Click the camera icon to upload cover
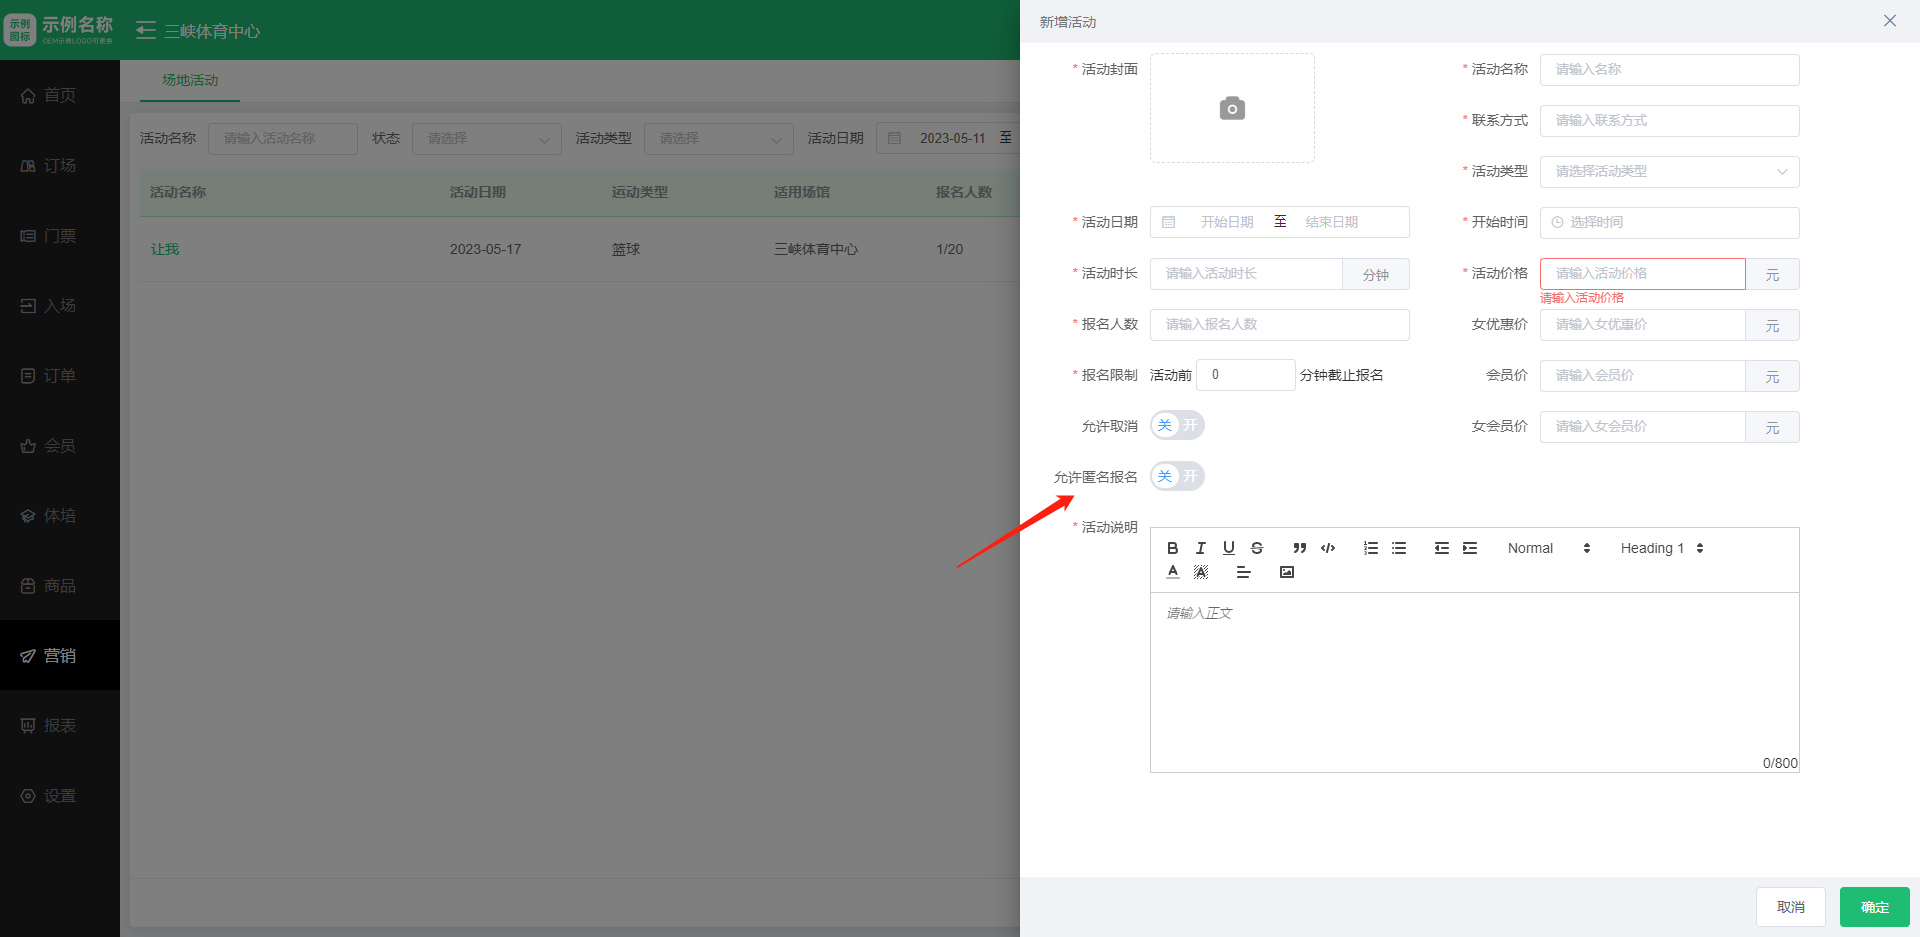The width and height of the screenshot is (1920, 937). tap(1232, 108)
